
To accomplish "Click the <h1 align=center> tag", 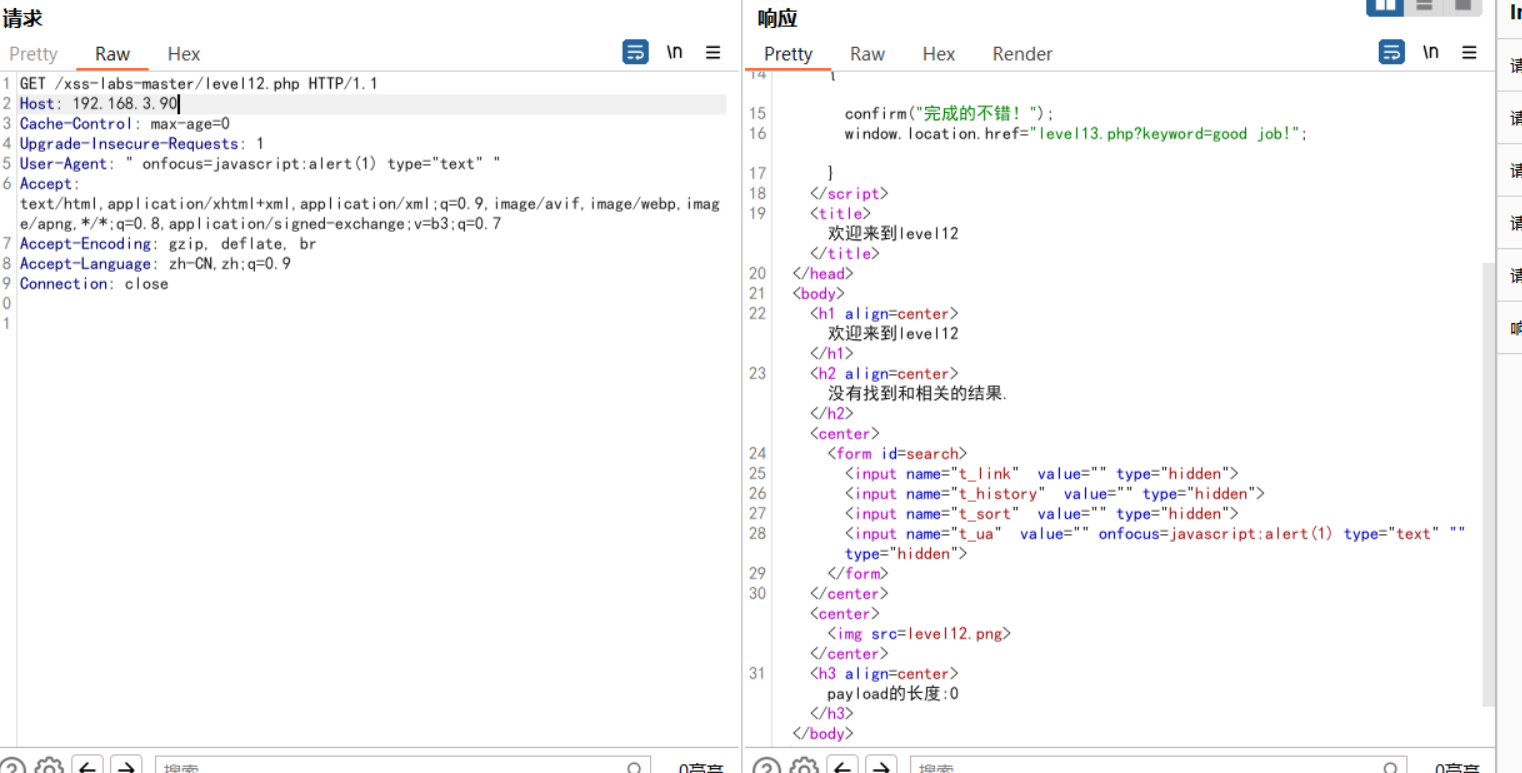I will tap(884, 313).
